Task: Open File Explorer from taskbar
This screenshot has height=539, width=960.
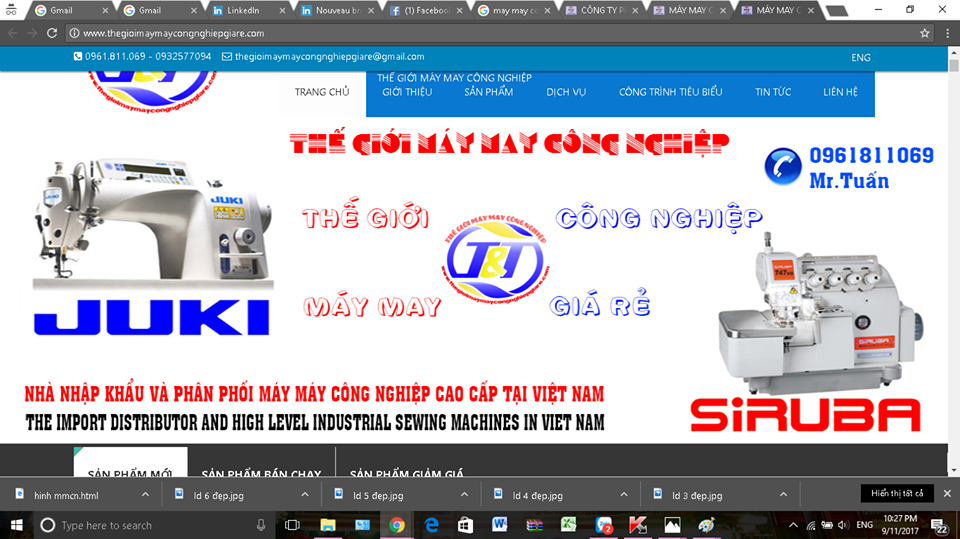Action: [328, 525]
